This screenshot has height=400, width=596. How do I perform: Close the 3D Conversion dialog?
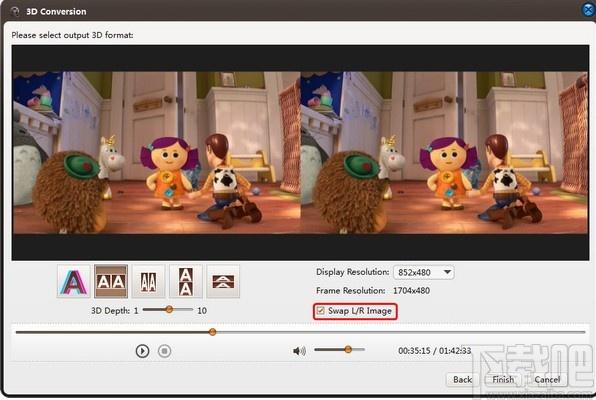point(589,10)
